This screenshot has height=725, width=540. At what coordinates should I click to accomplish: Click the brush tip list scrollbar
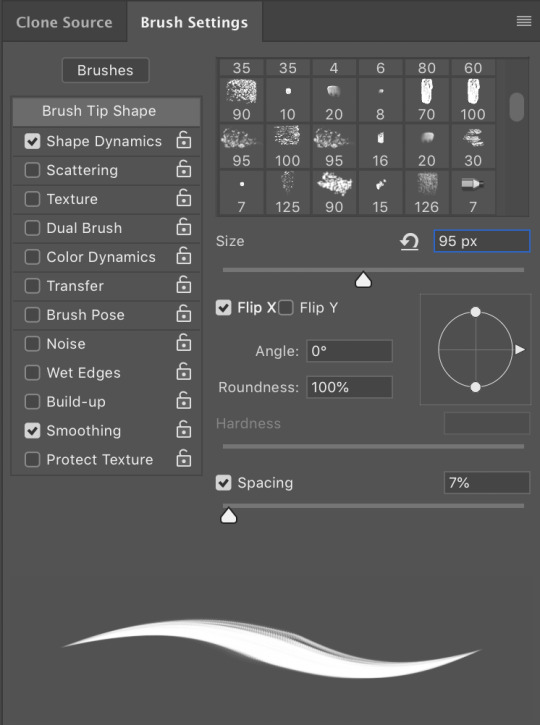coord(516,107)
